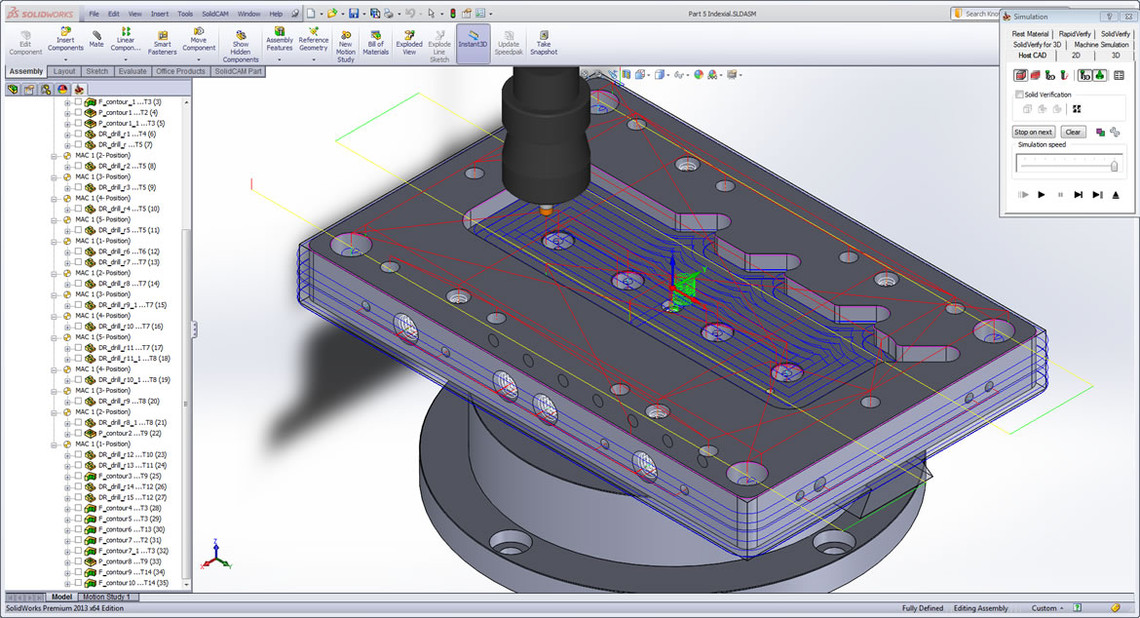Image resolution: width=1140 pixels, height=618 pixels.
Task: Click the green tool holder icon in Simulation
Action: (1099, 75)
